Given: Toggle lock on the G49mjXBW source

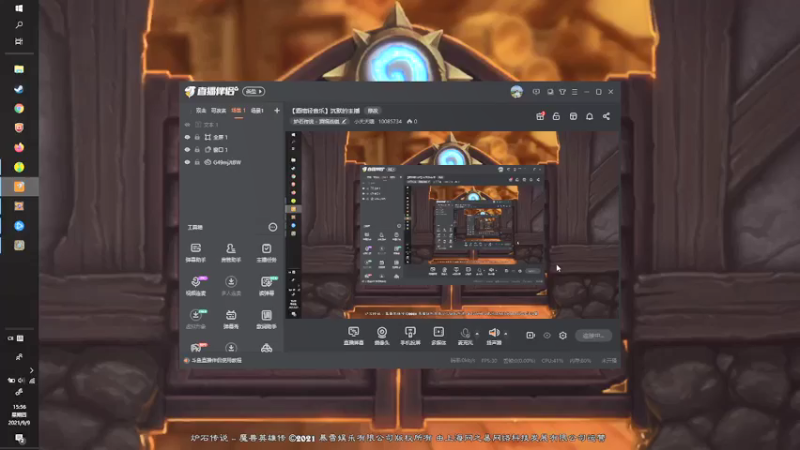Looking at the screenshot, I should pyautogui.click(x=197, y=162).
